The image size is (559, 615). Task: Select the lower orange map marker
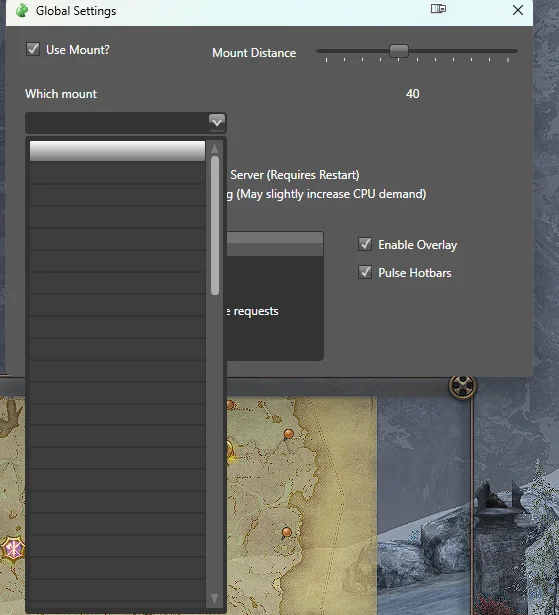pos(287,532)
